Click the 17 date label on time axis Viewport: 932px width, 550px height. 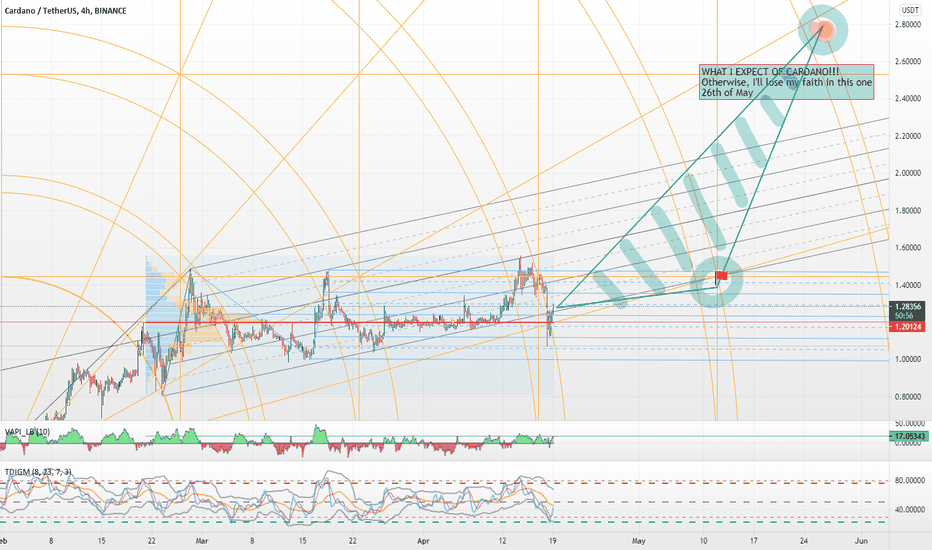753,541
